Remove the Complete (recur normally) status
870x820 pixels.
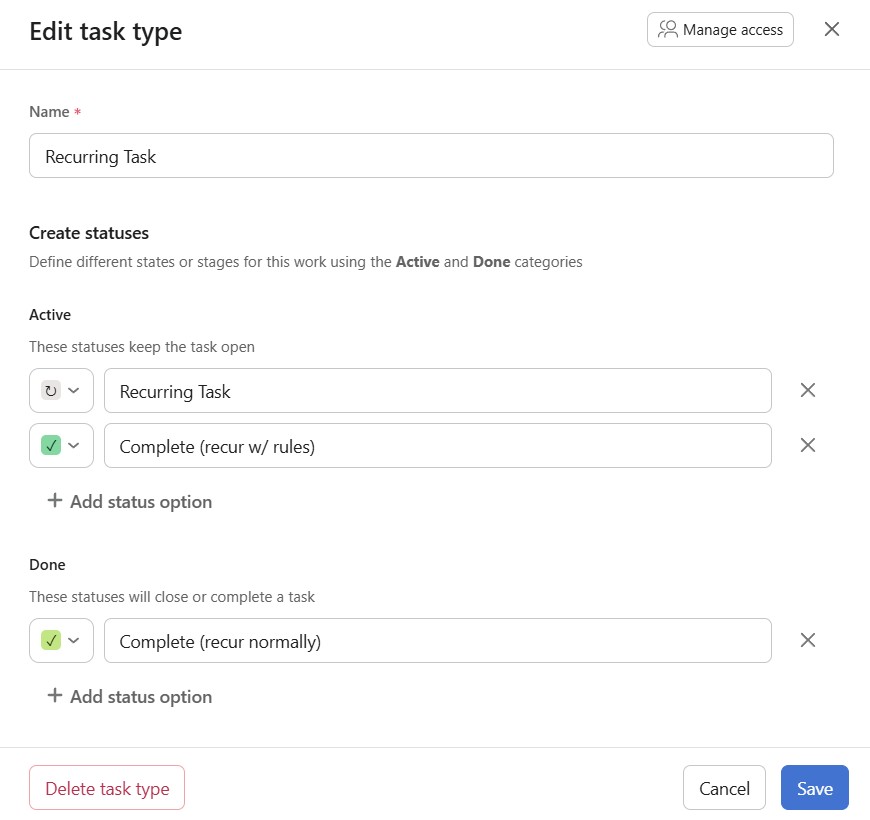[808, 640]
